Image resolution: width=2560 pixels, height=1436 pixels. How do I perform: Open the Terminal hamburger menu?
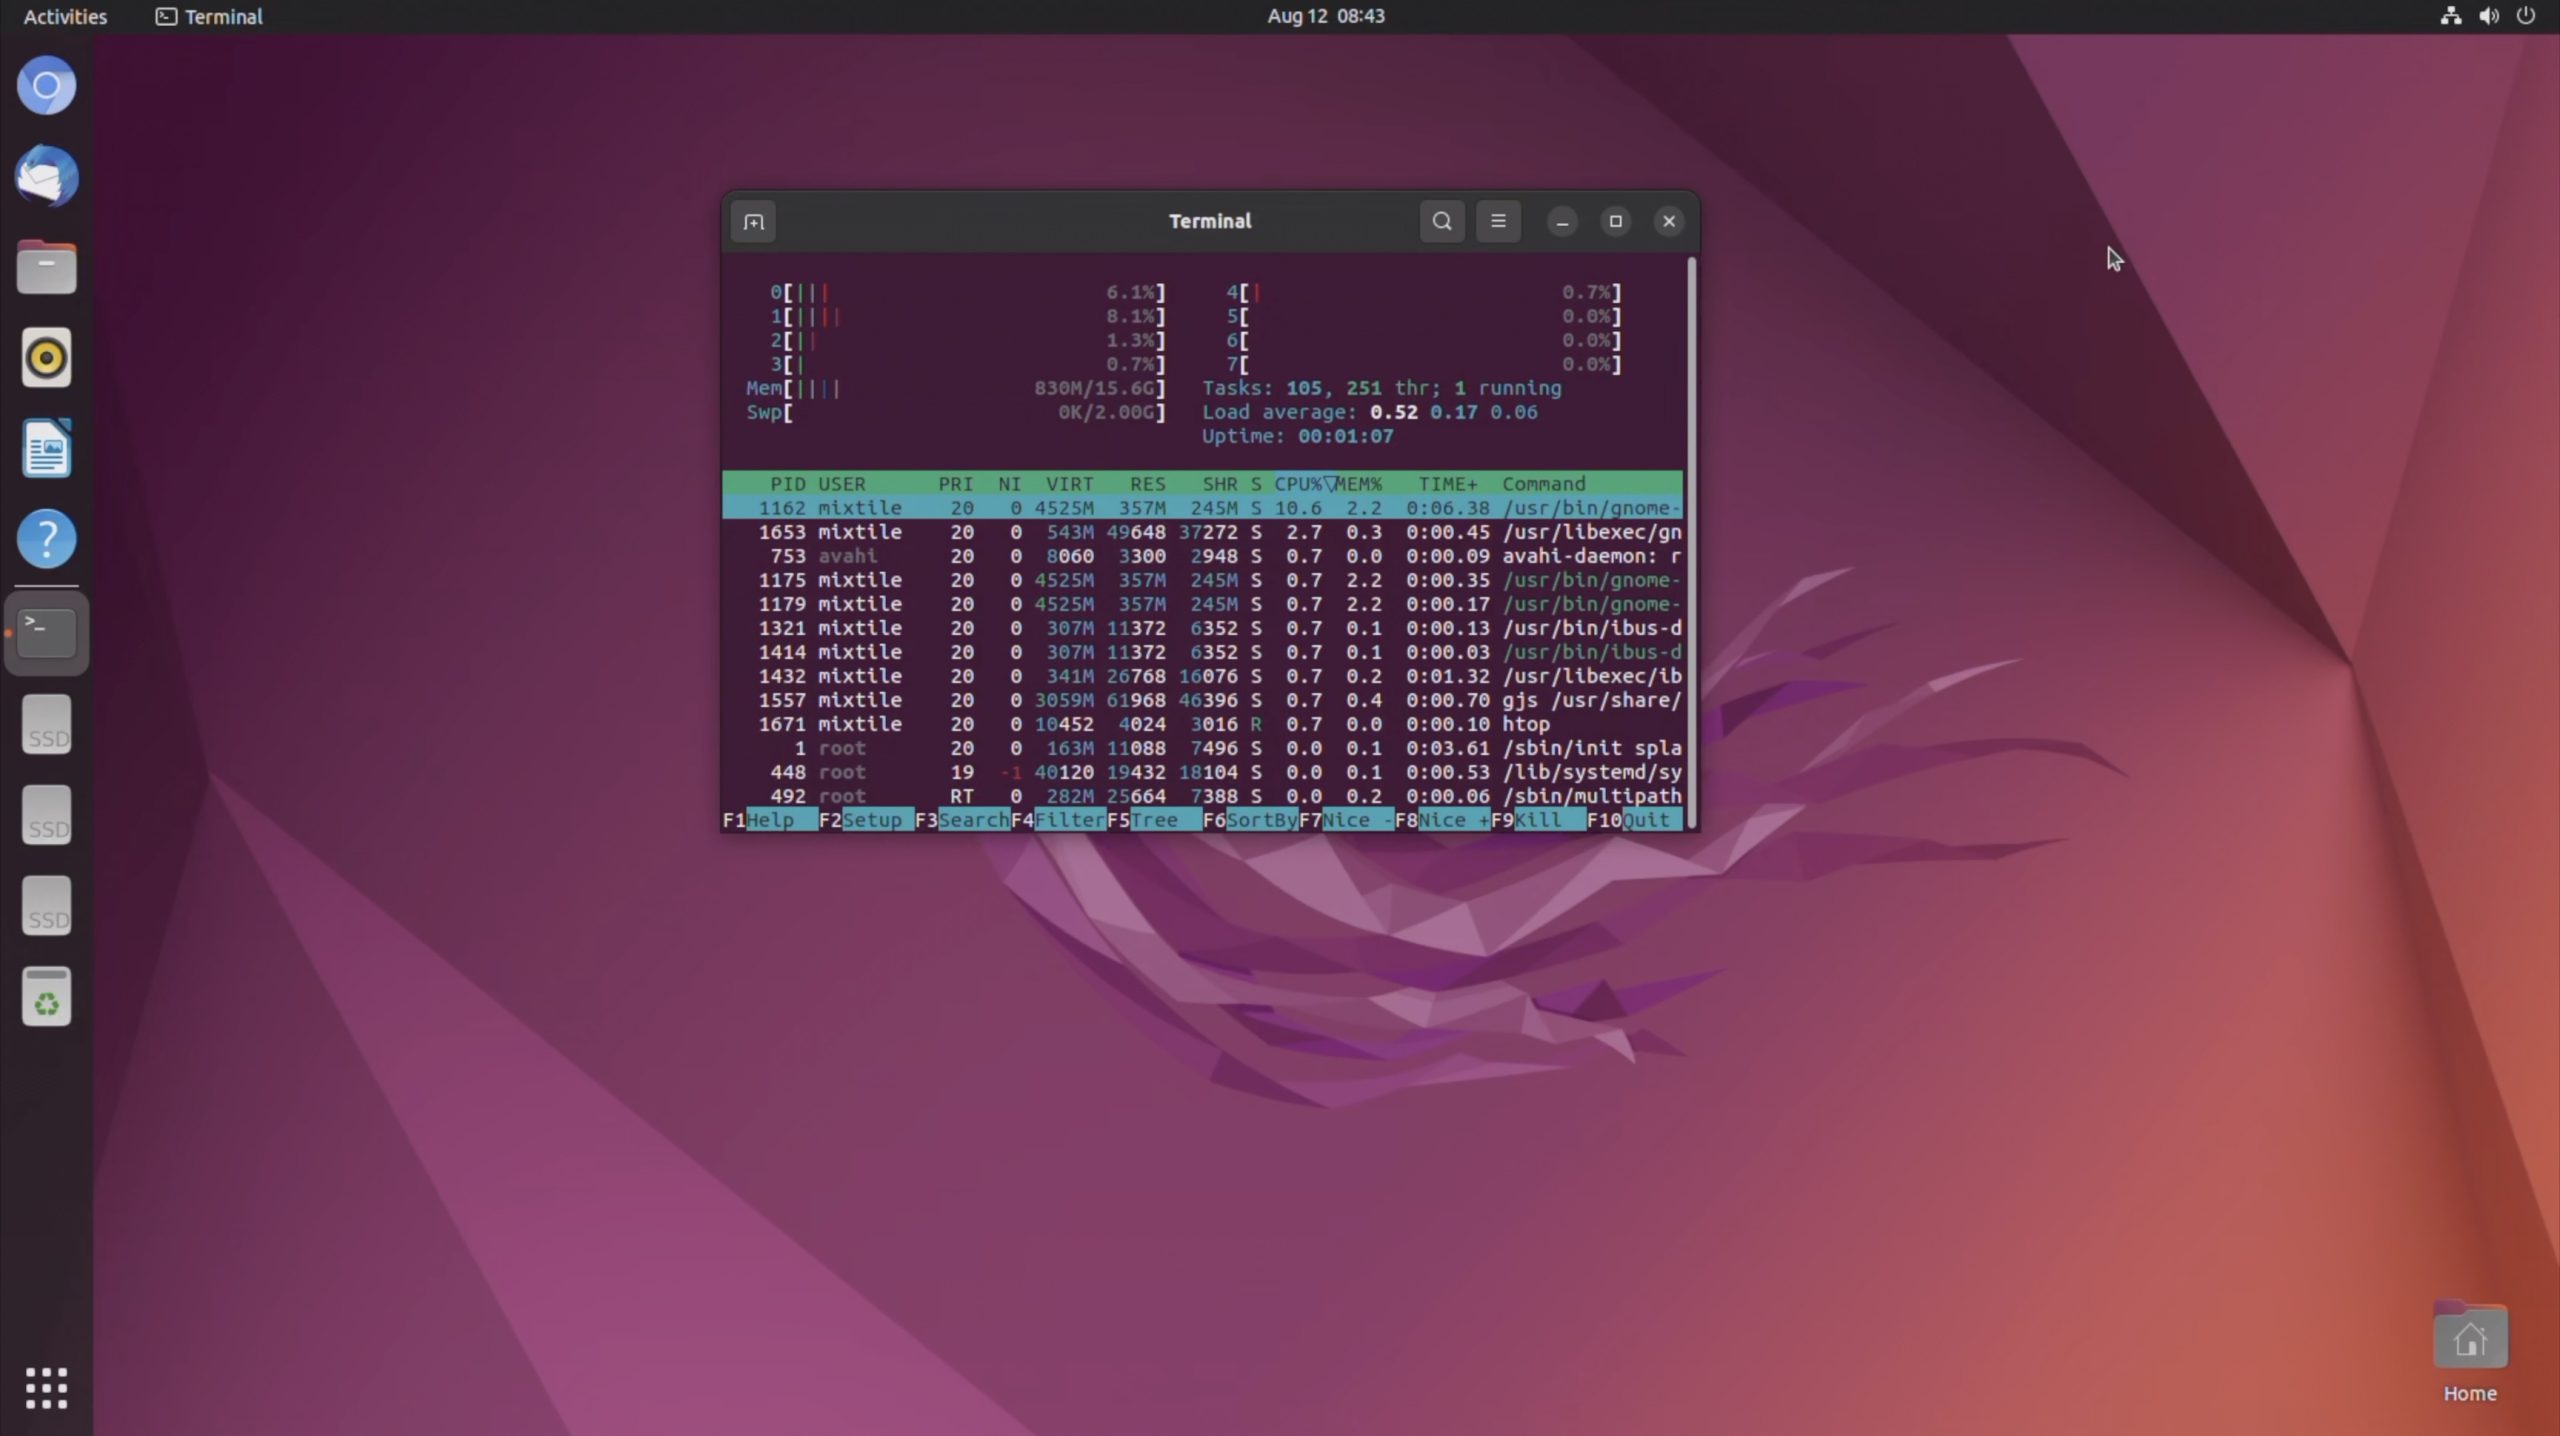1497,221
